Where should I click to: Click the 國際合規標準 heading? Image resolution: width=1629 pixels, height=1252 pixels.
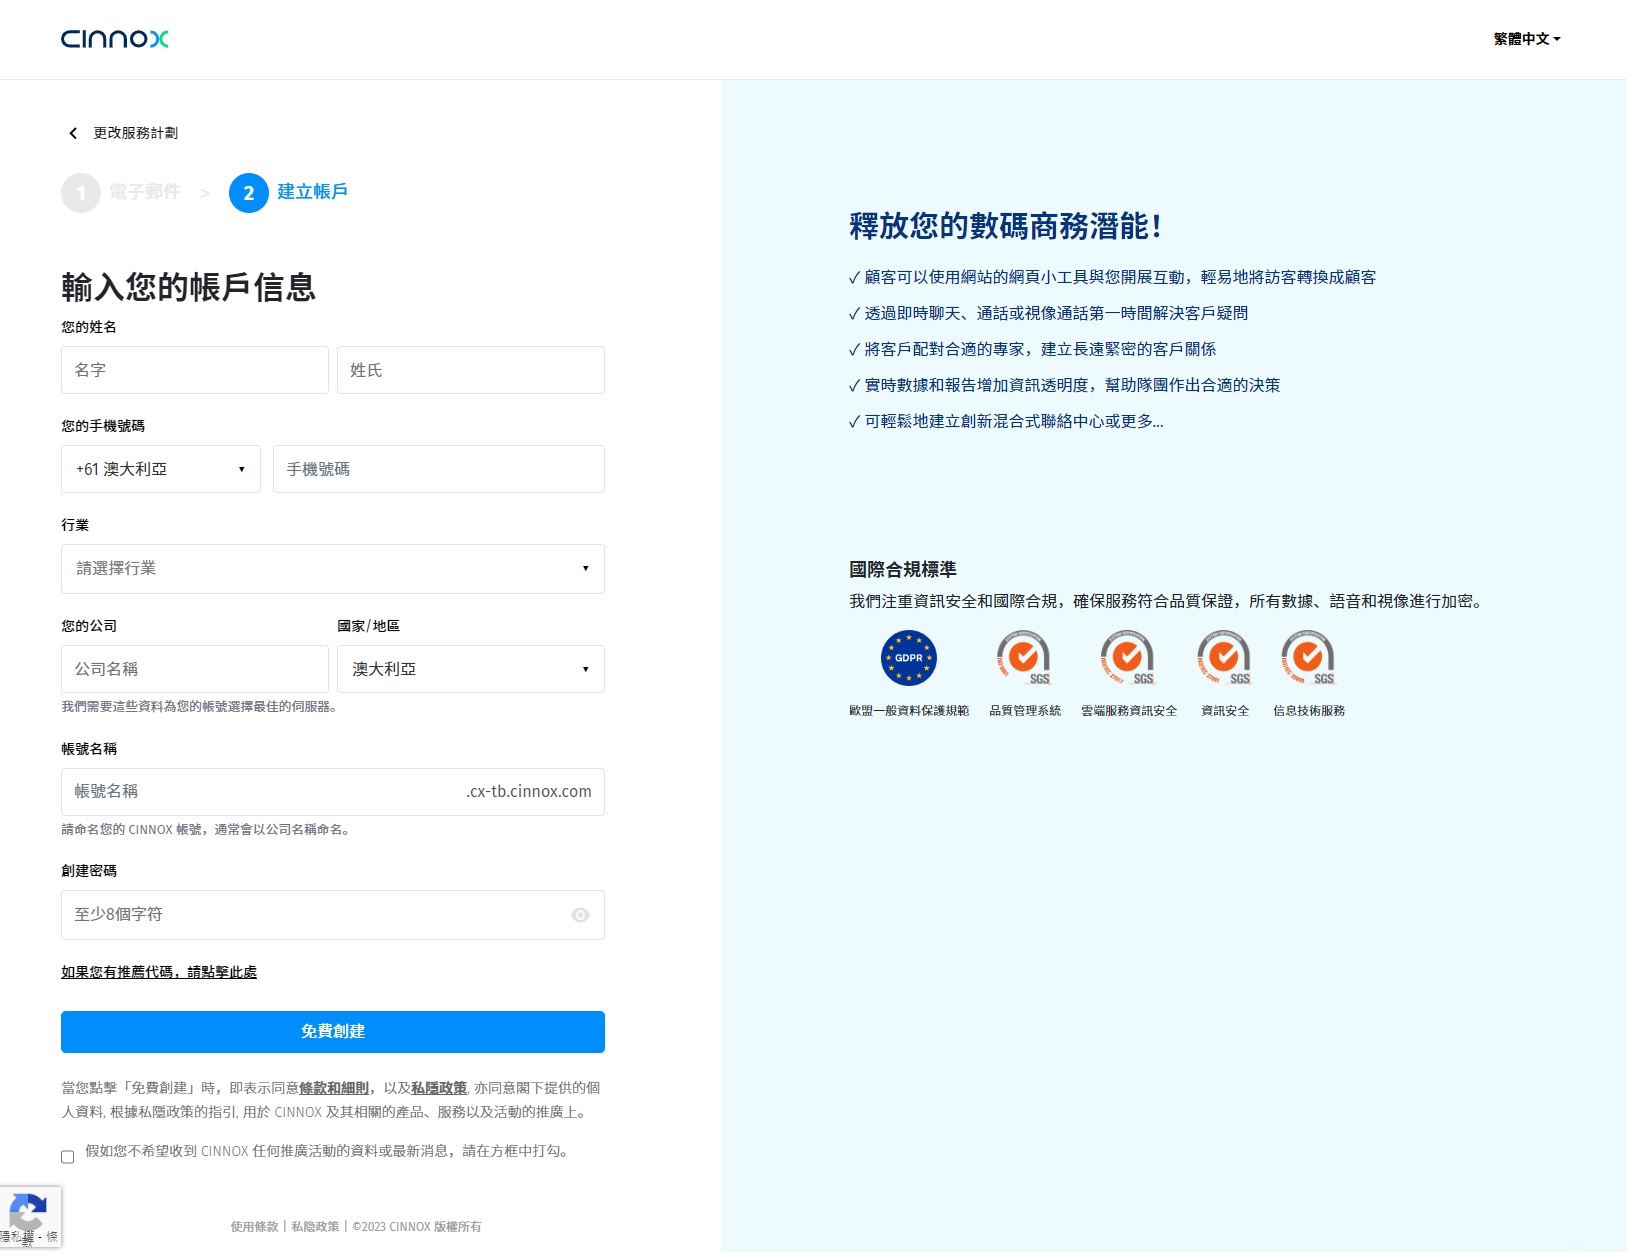coord(903,570)
